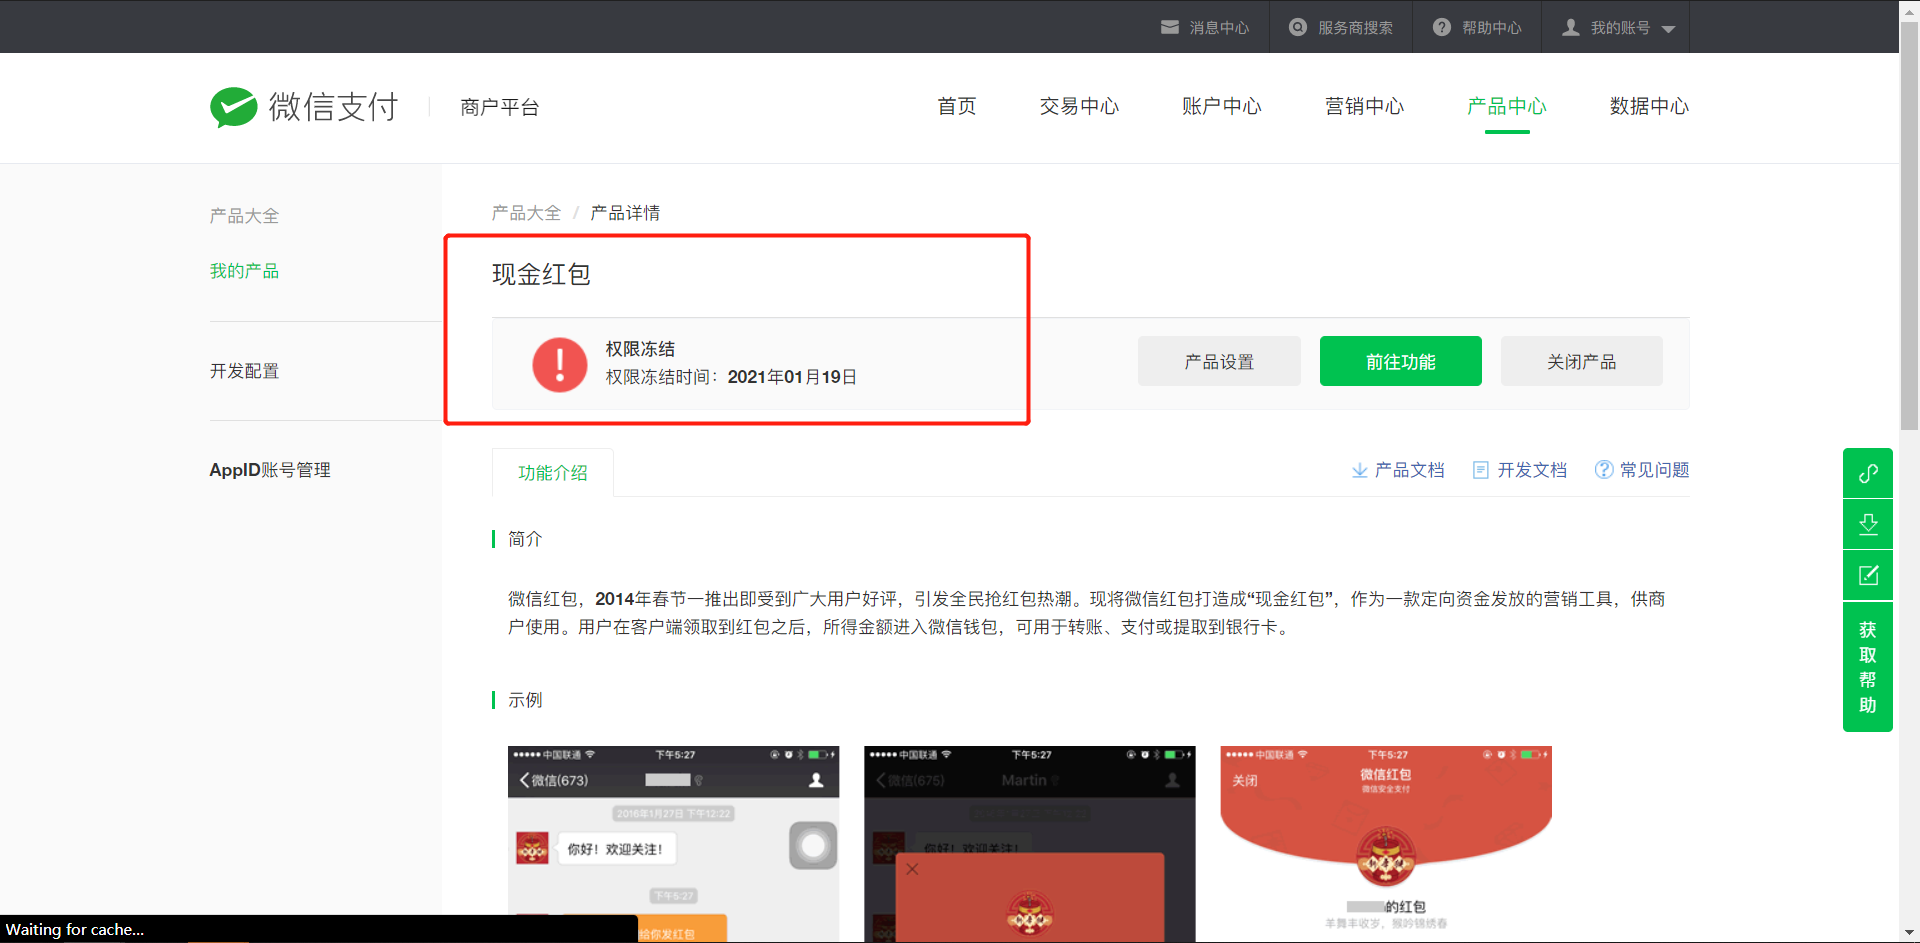Click the question icon beside 常见问题

point(1604,470)
